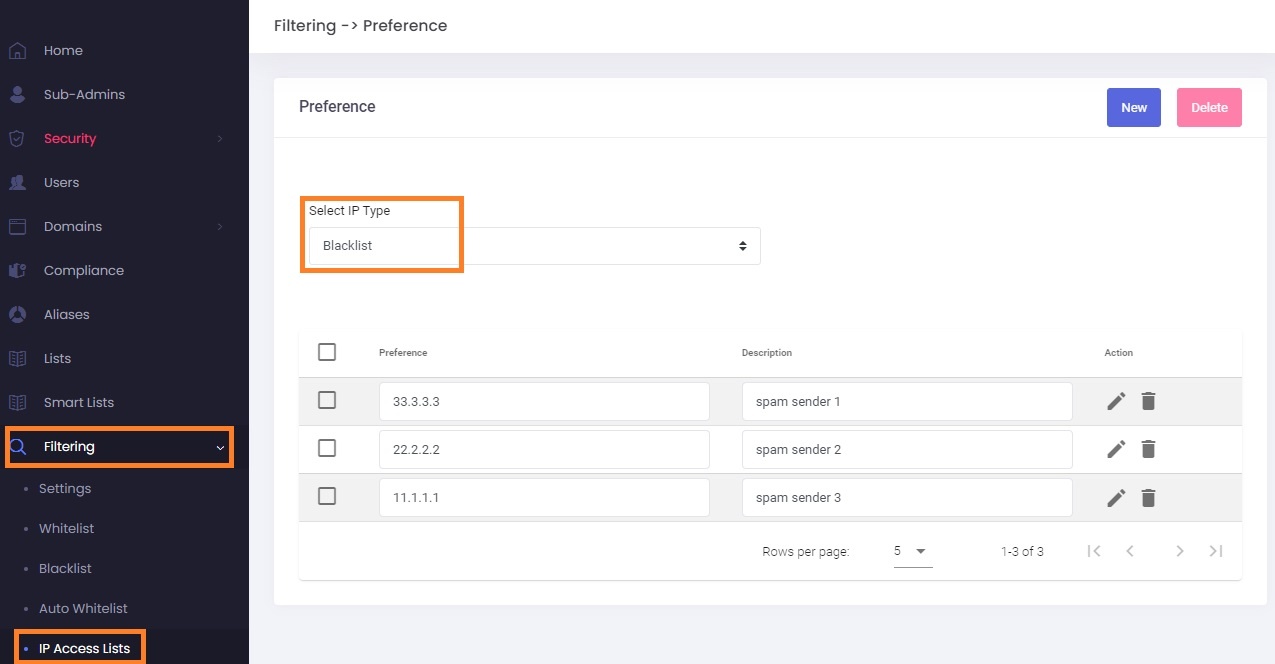
Task: Click the 11.1.1.1 preference field
Action: point(544,497)
